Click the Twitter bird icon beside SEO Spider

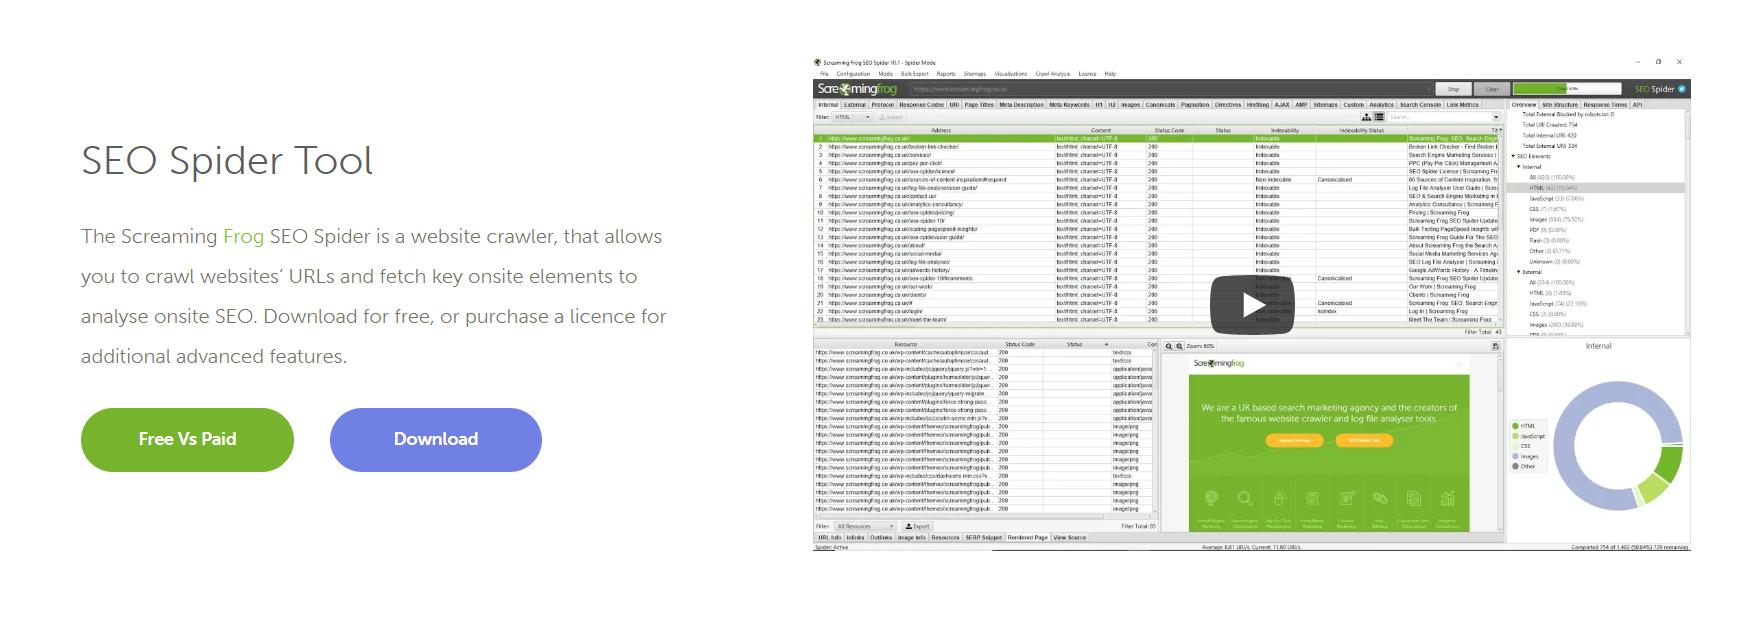click(1682, 89)
